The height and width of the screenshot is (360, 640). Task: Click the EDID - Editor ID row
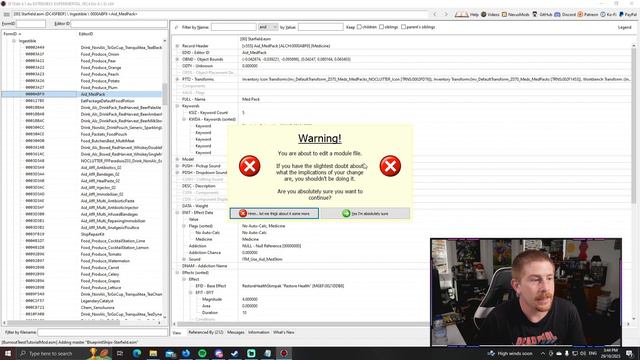[x=402, y=53]
